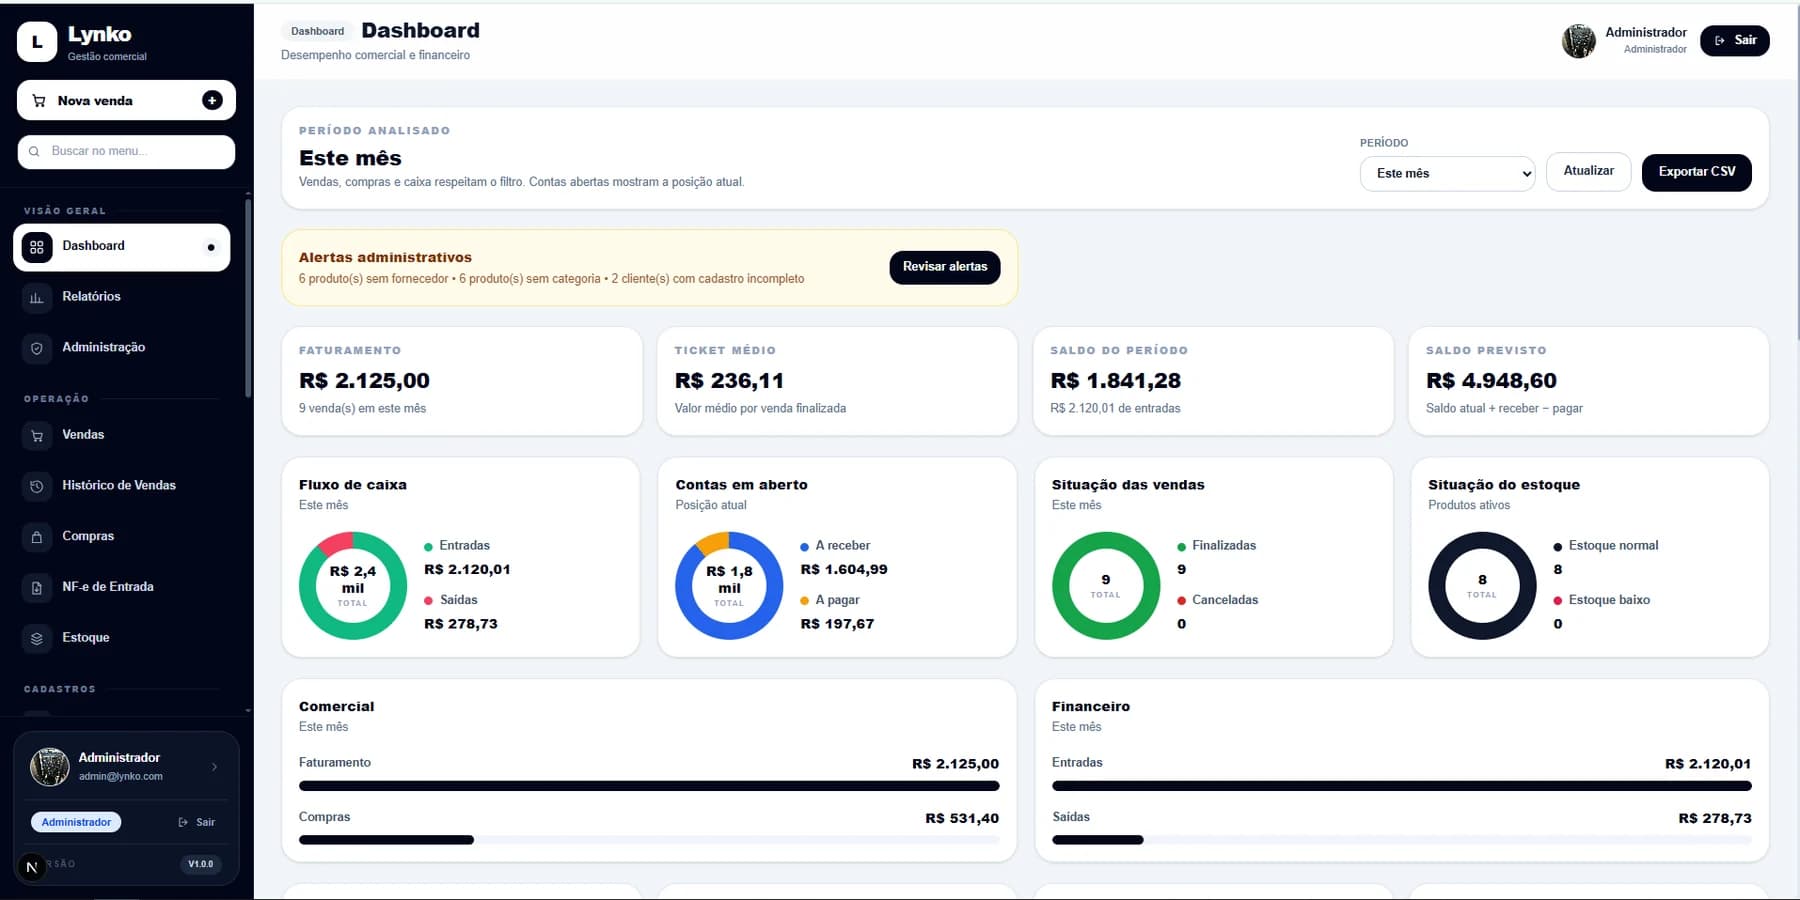Click the Vendas cart icon in sidebar

[37, 435]
